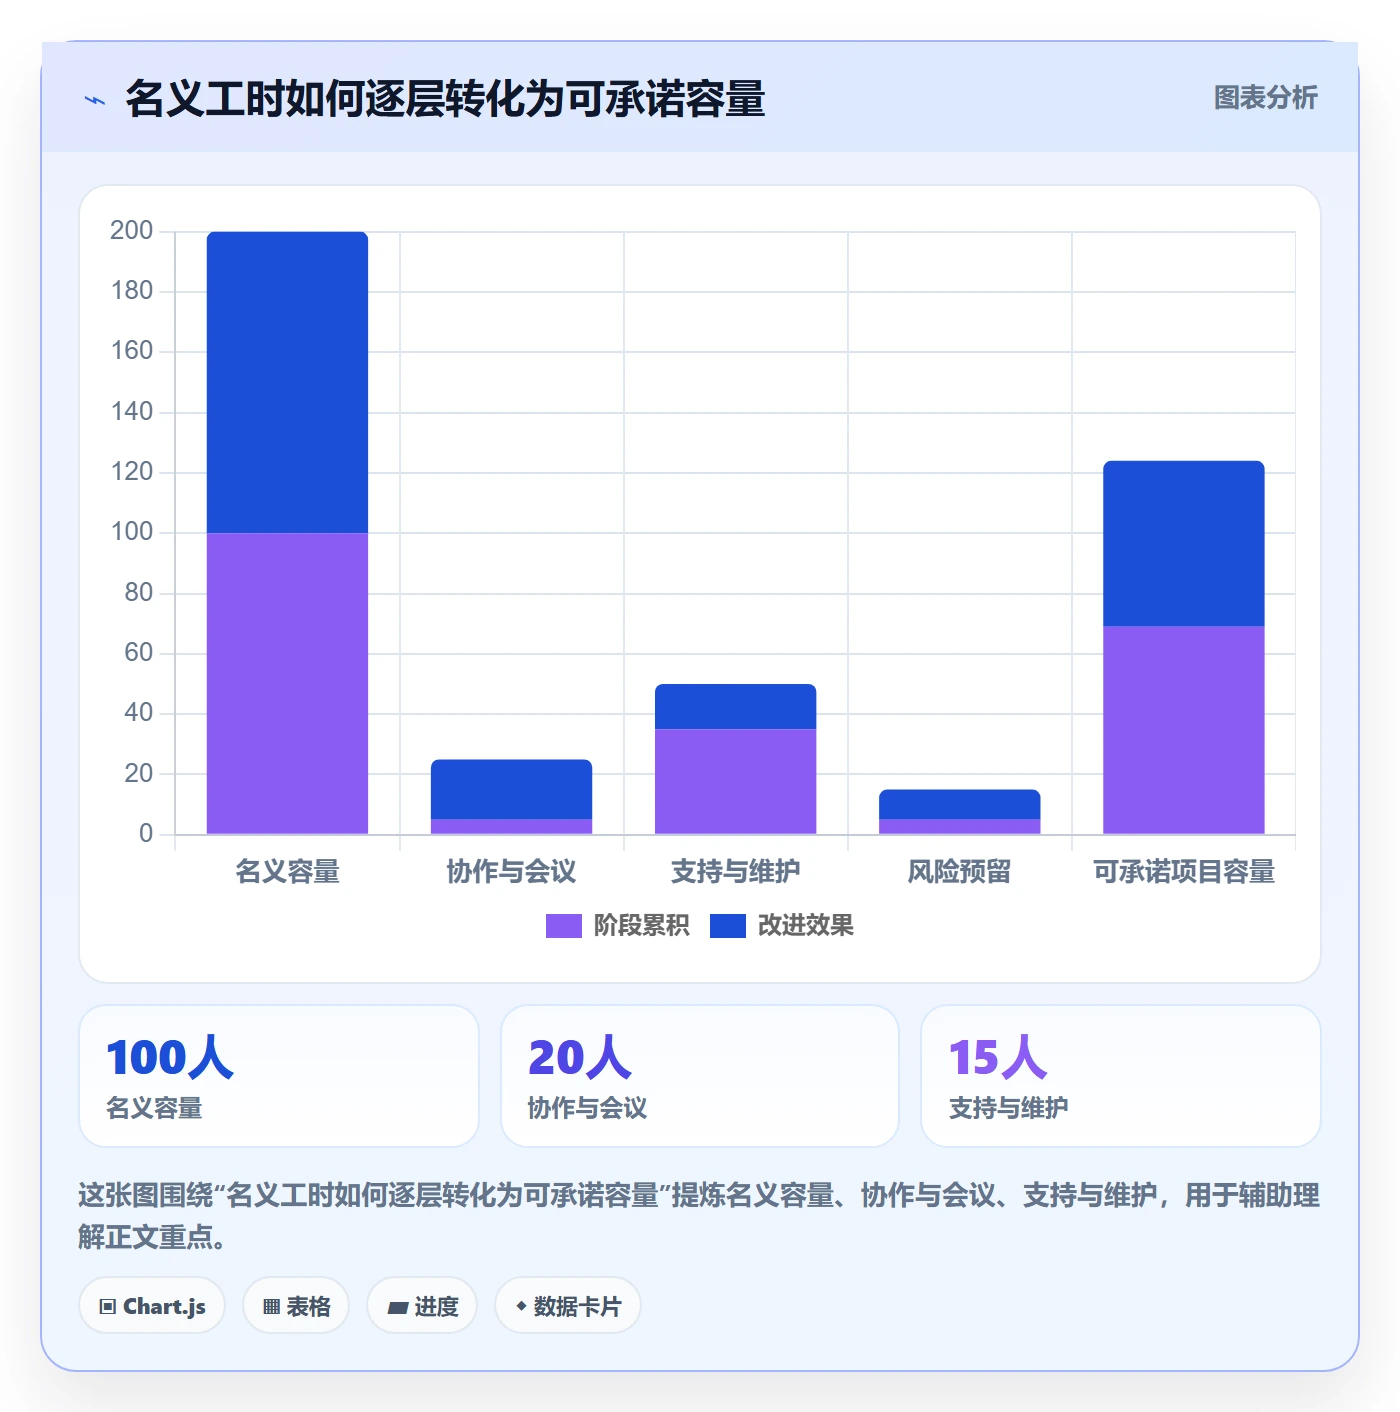Toggle the purple 阶段累积 legend swatch
Image resolution: width=1400 pixels, height=1412 pixels.
pyautogui.click(x=563, y=926)
